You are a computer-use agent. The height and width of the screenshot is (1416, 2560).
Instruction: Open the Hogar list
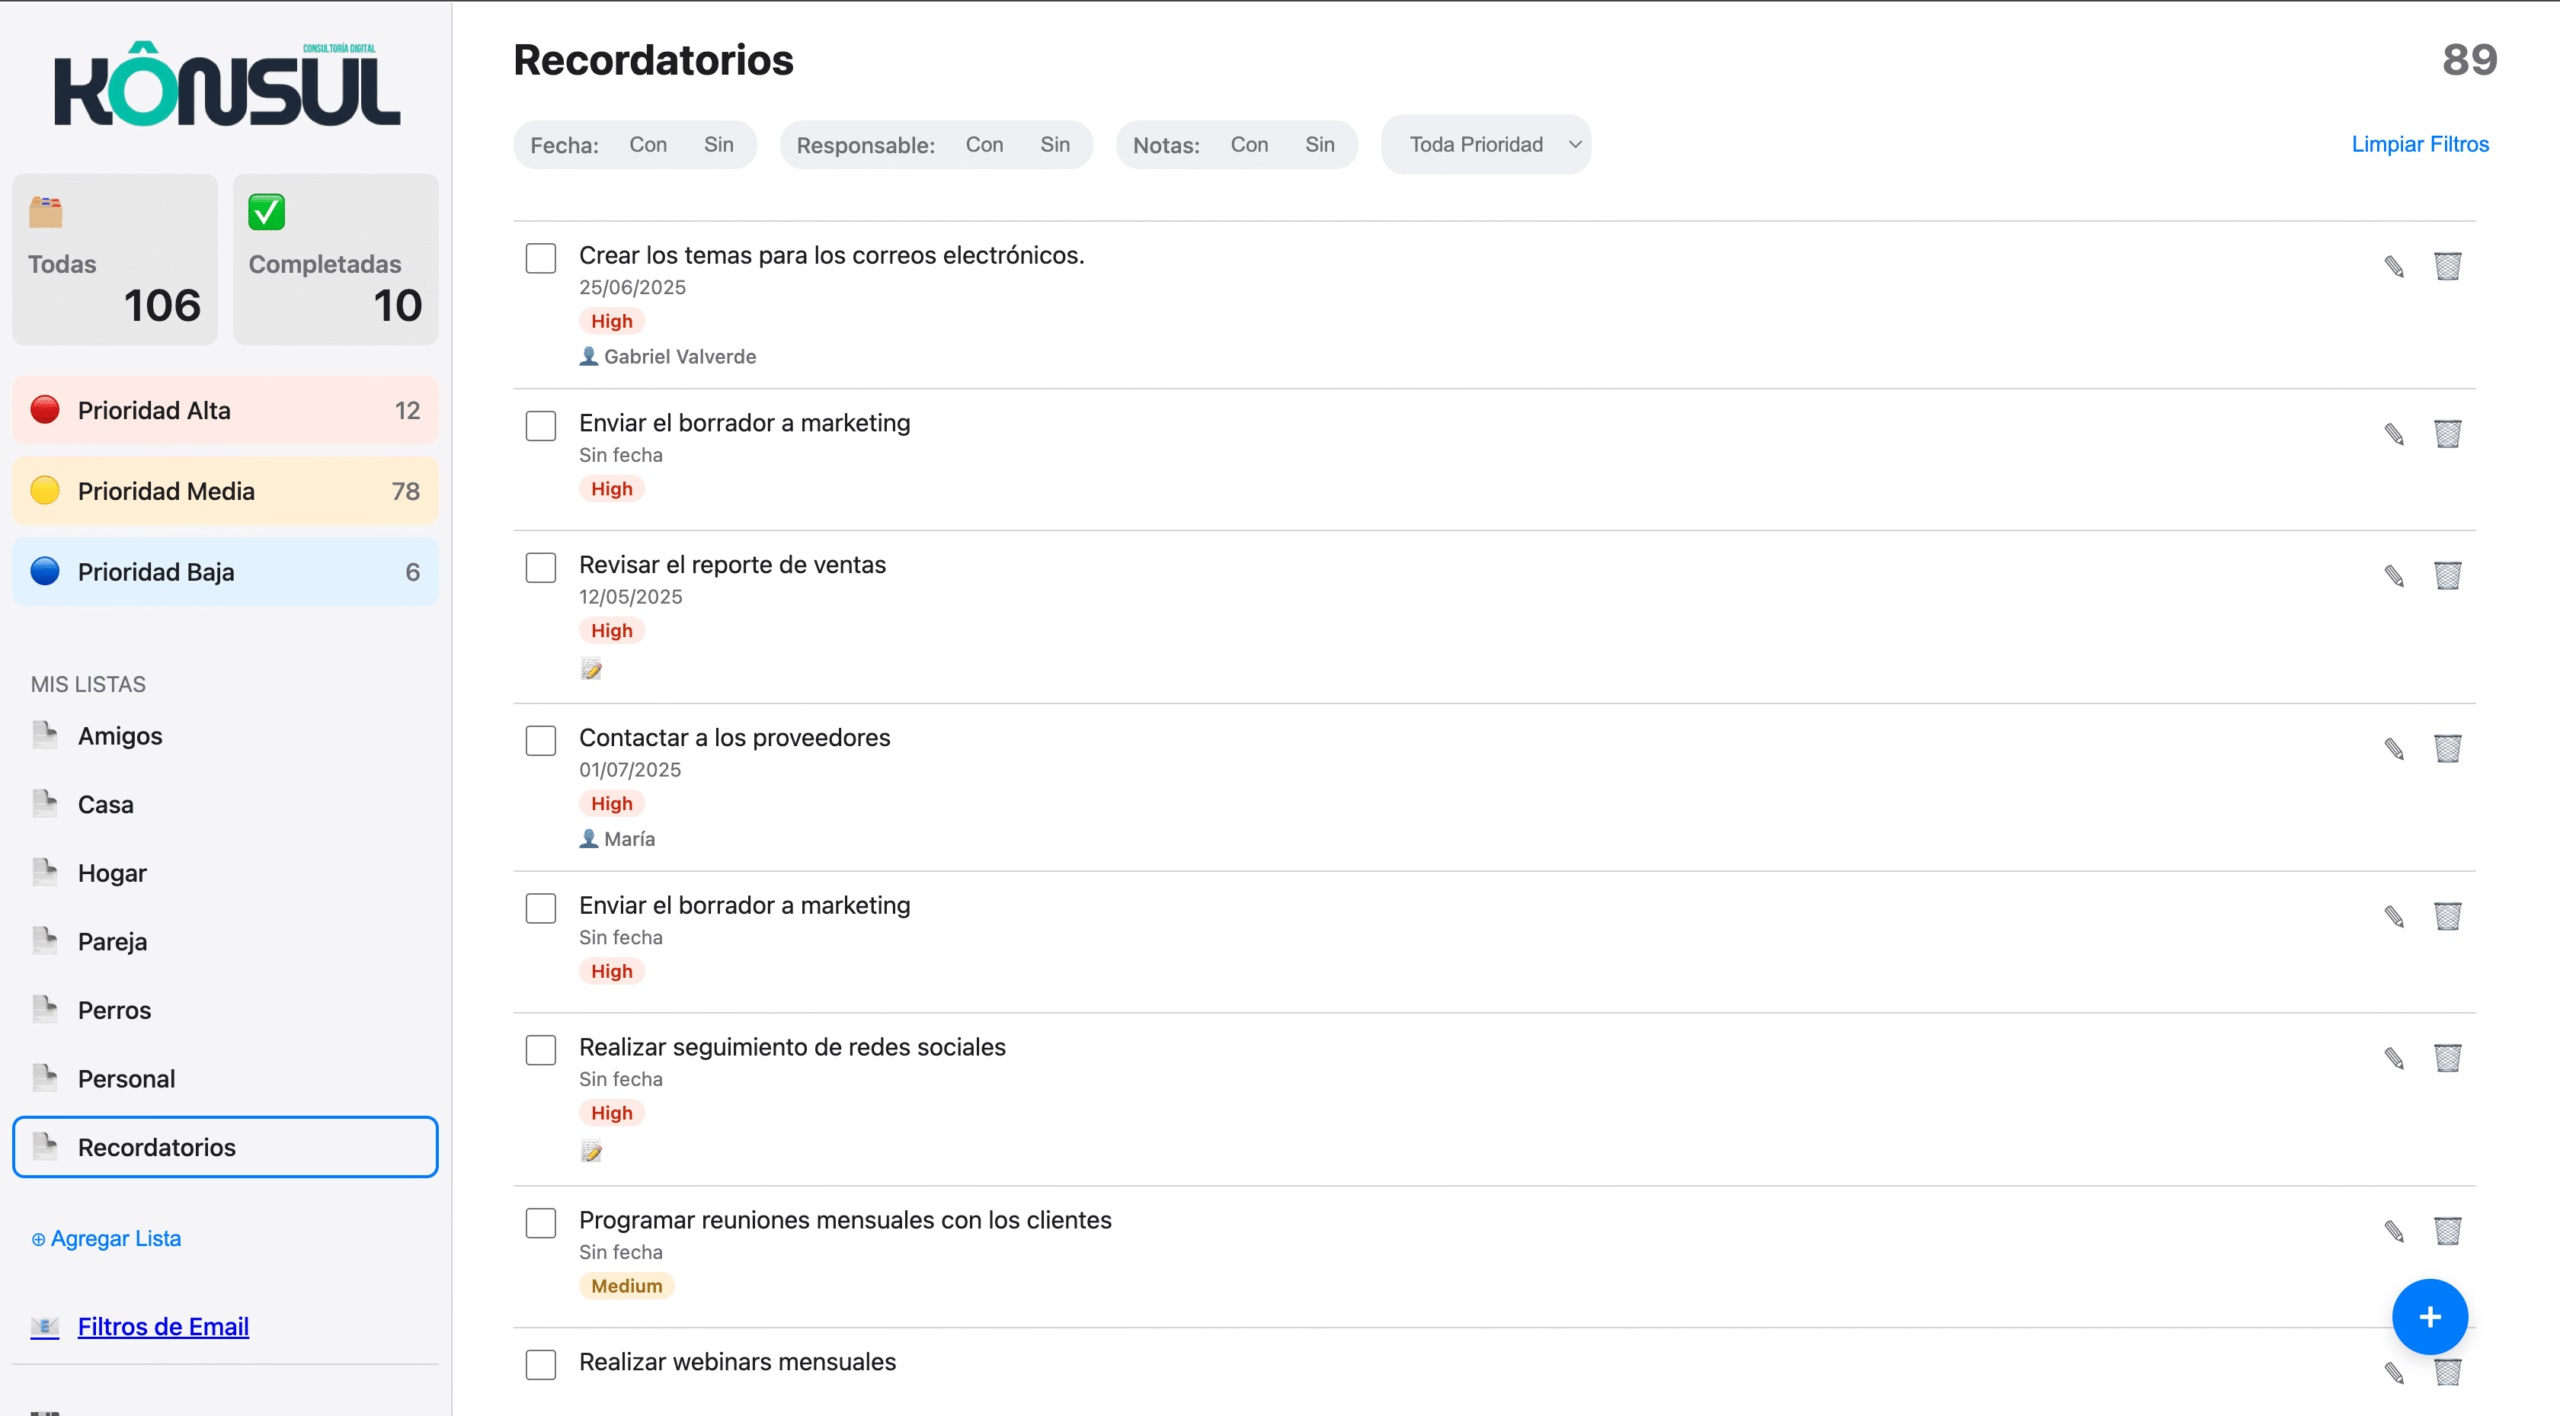point(225,873)
